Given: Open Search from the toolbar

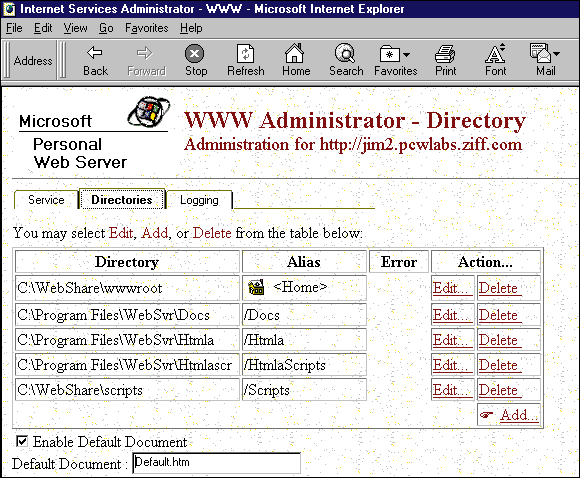Looking at the screenshot, I should (345, 53).
